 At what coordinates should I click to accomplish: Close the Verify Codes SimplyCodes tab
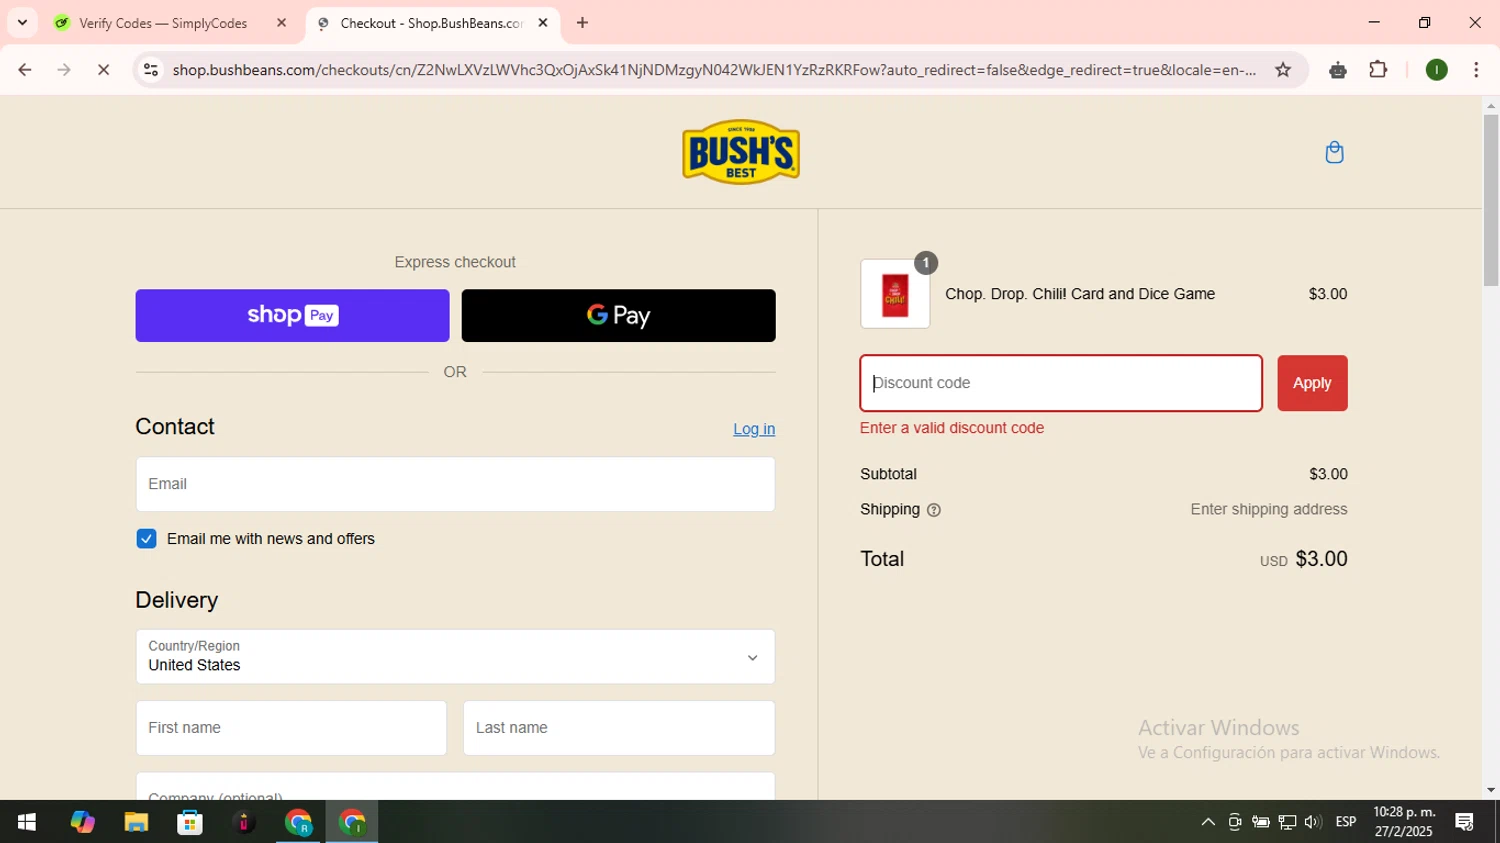(x=281, y=23)
